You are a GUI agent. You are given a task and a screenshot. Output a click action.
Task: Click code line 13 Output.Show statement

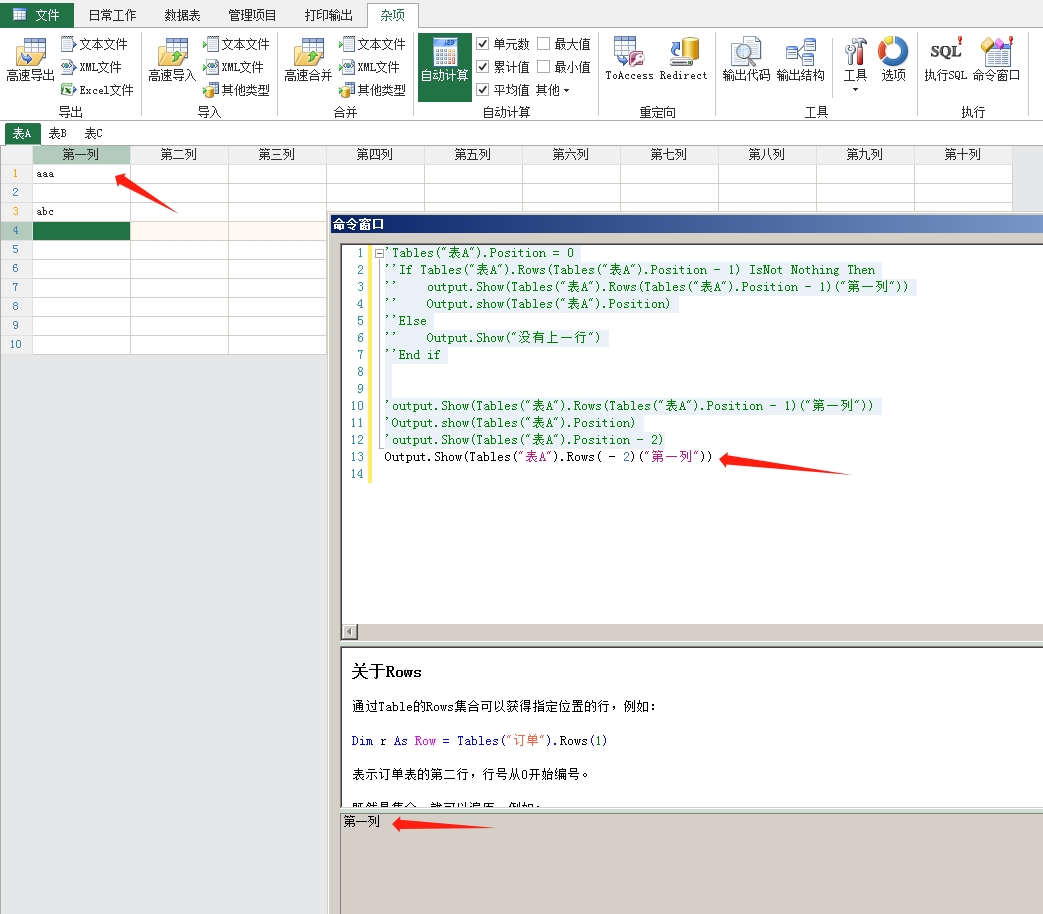(x=547, y=456)
